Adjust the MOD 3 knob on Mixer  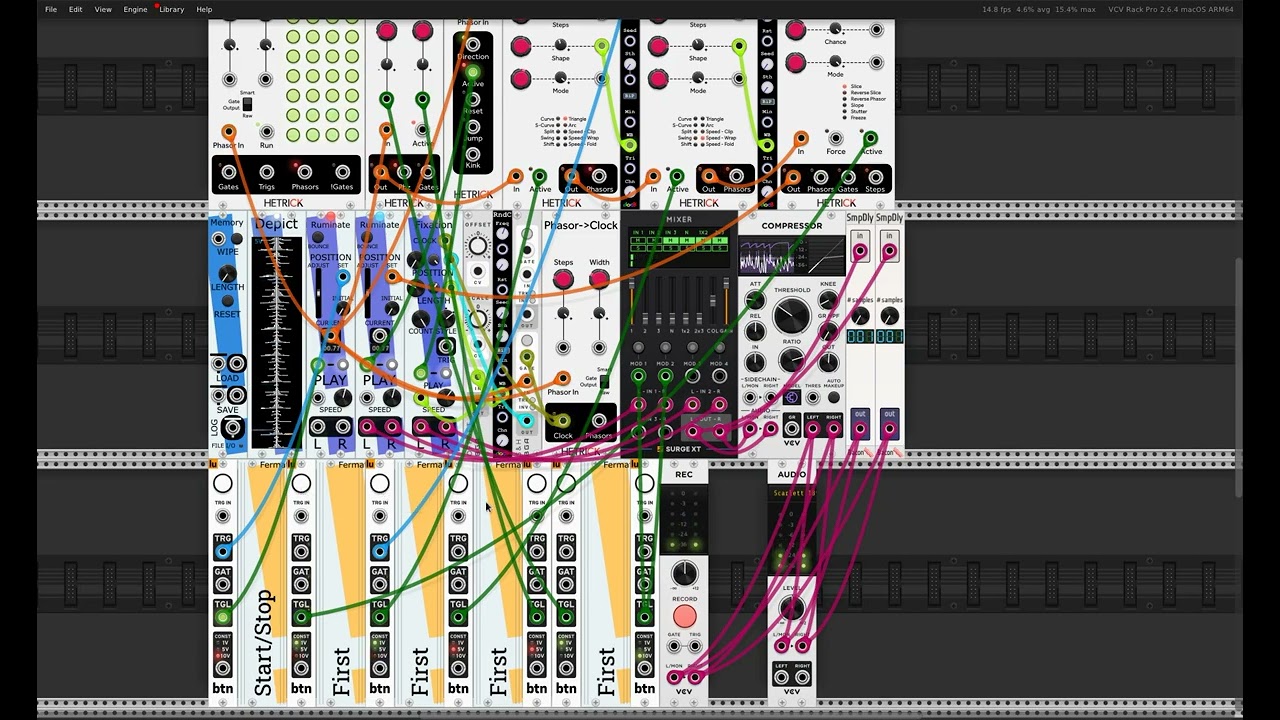(692, 348)
